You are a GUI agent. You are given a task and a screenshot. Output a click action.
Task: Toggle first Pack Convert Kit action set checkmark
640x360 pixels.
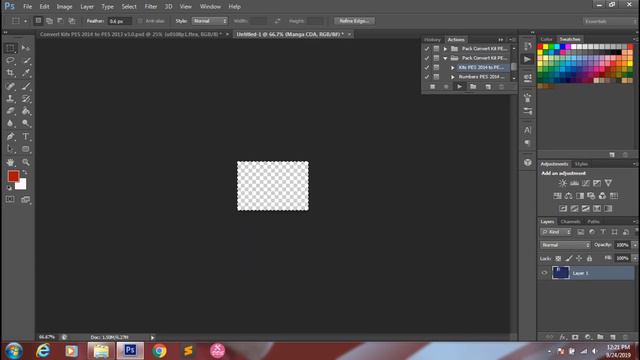(x=427, y=49)
